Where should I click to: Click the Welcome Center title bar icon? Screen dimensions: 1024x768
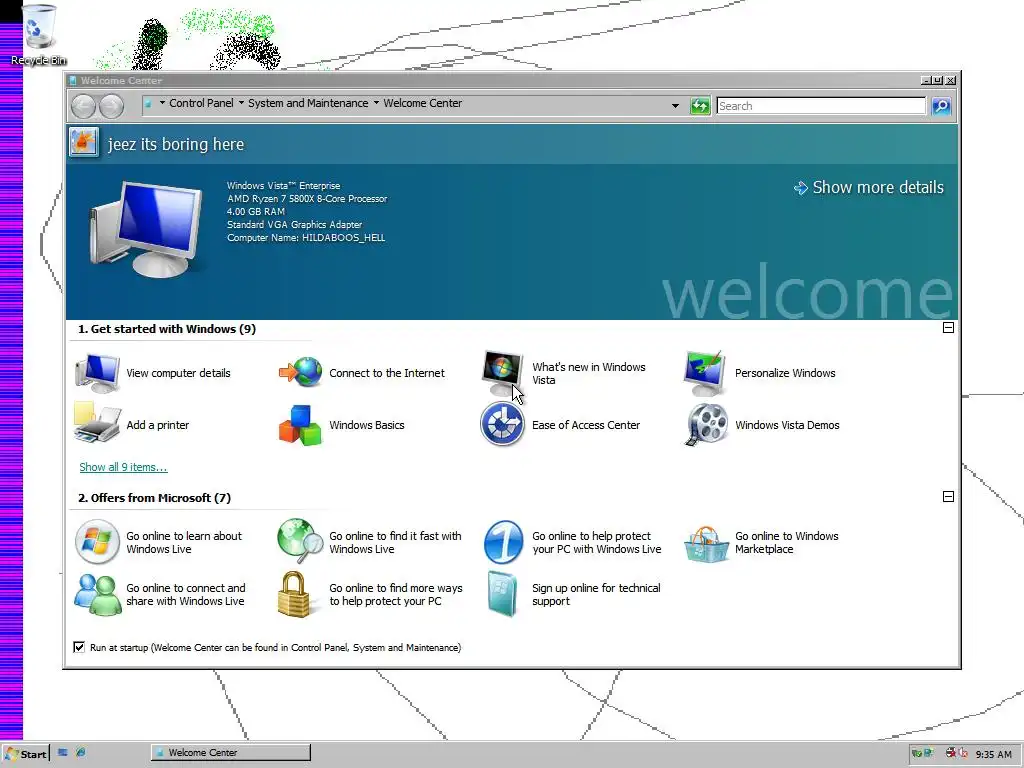tap(73, 80)
